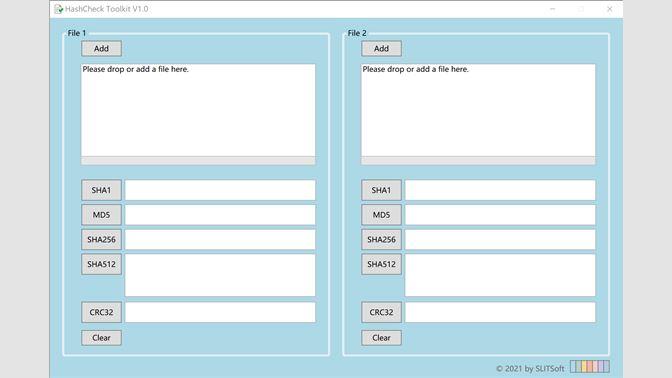Compute MD5 hash for File 1
The width and height of the screenshot is (672, 378).
pos(102,215)
